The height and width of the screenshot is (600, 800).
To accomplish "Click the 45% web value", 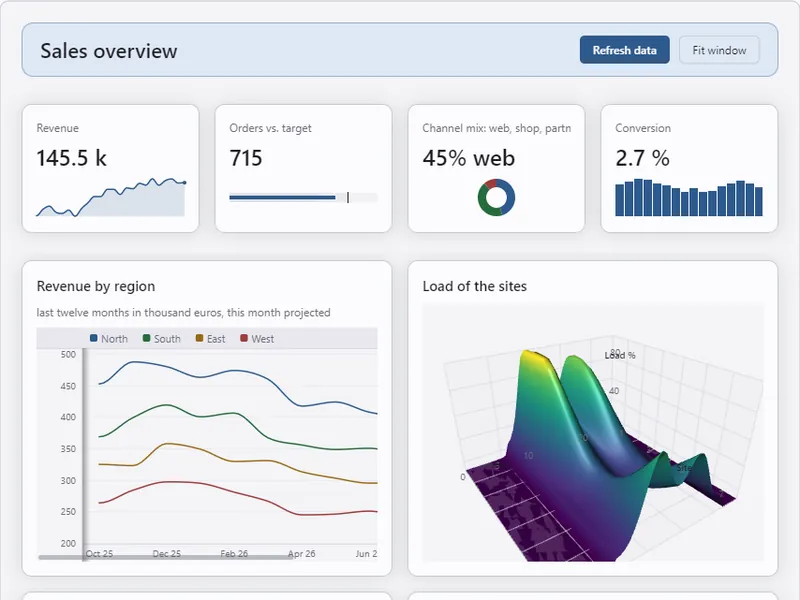I will [468, 158].
